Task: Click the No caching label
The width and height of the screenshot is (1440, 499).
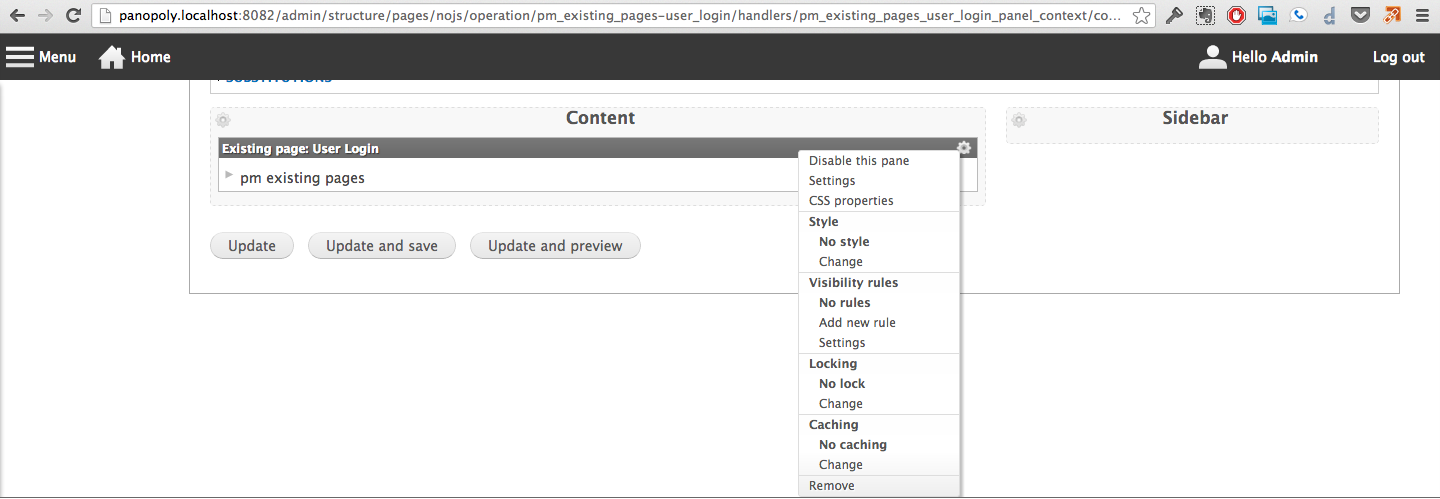Action: click(853, 445)
